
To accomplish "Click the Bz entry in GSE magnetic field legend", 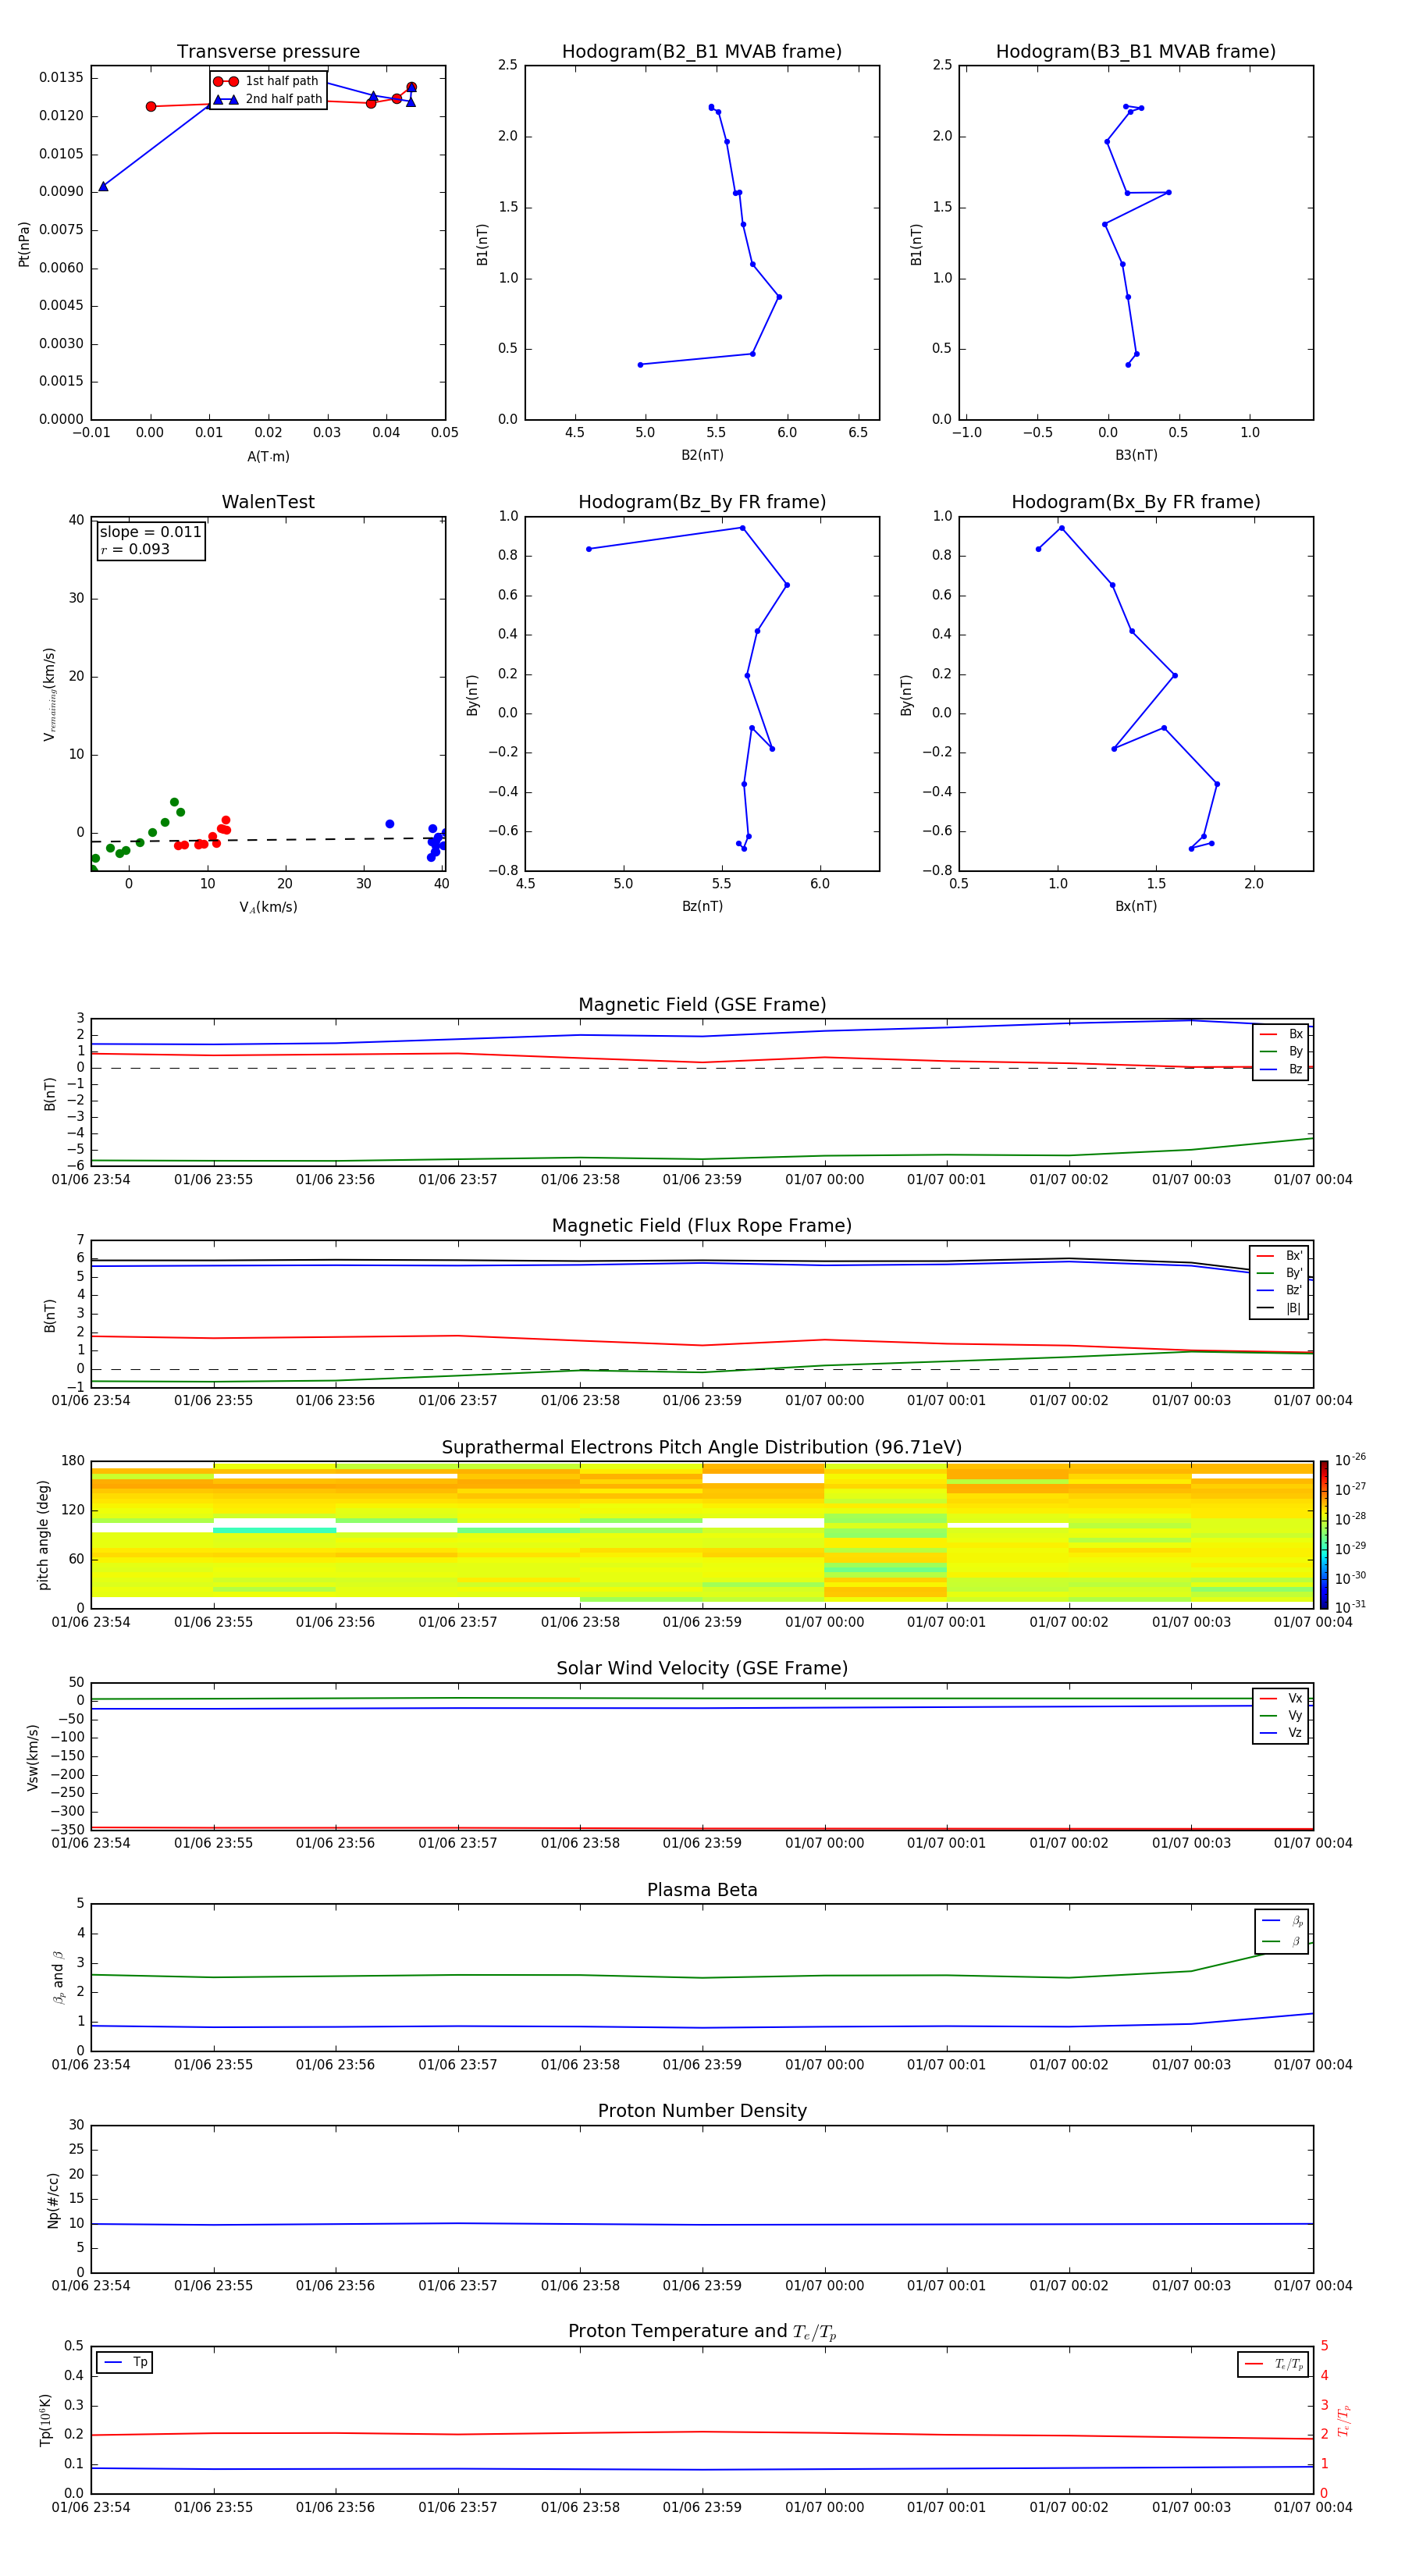I will tap(1281, 1069).
